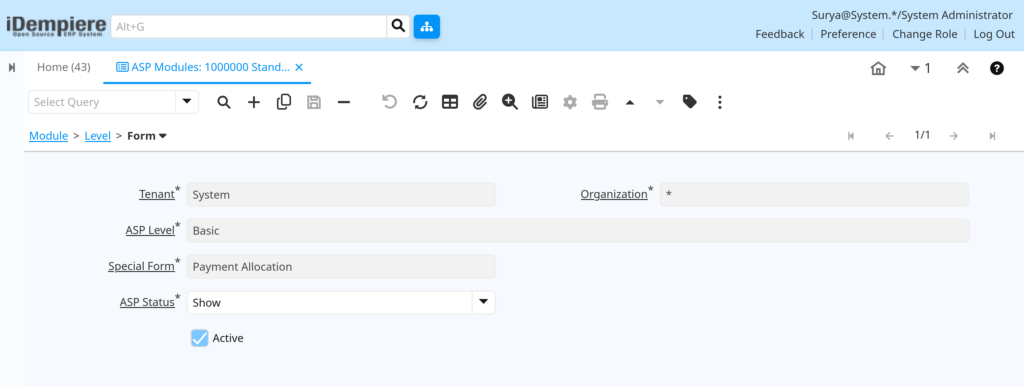Go to the Module breadcrumb link
The image size is (1024, 387).
48,136
